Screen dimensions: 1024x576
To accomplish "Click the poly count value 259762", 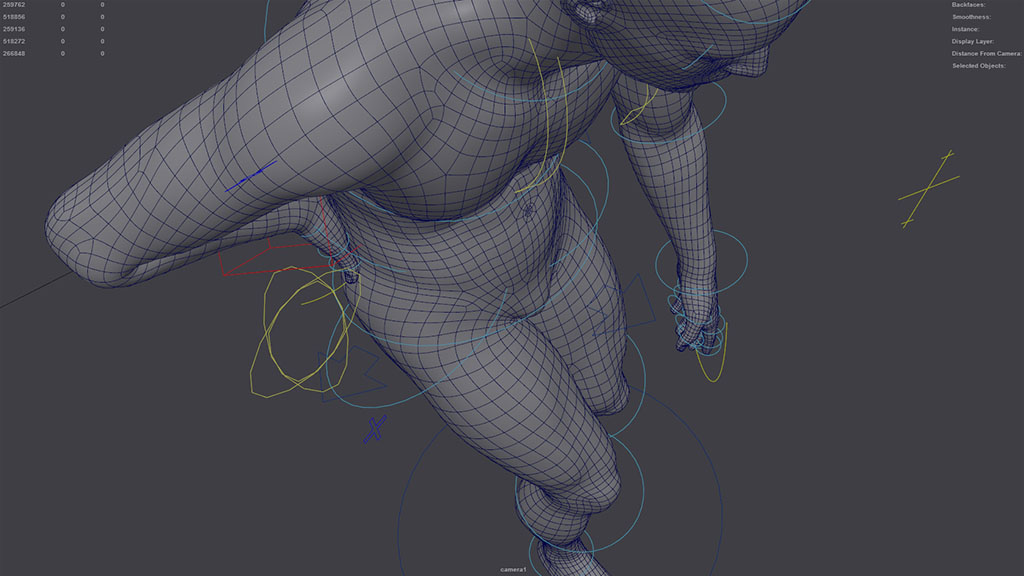I will point(14,5).
